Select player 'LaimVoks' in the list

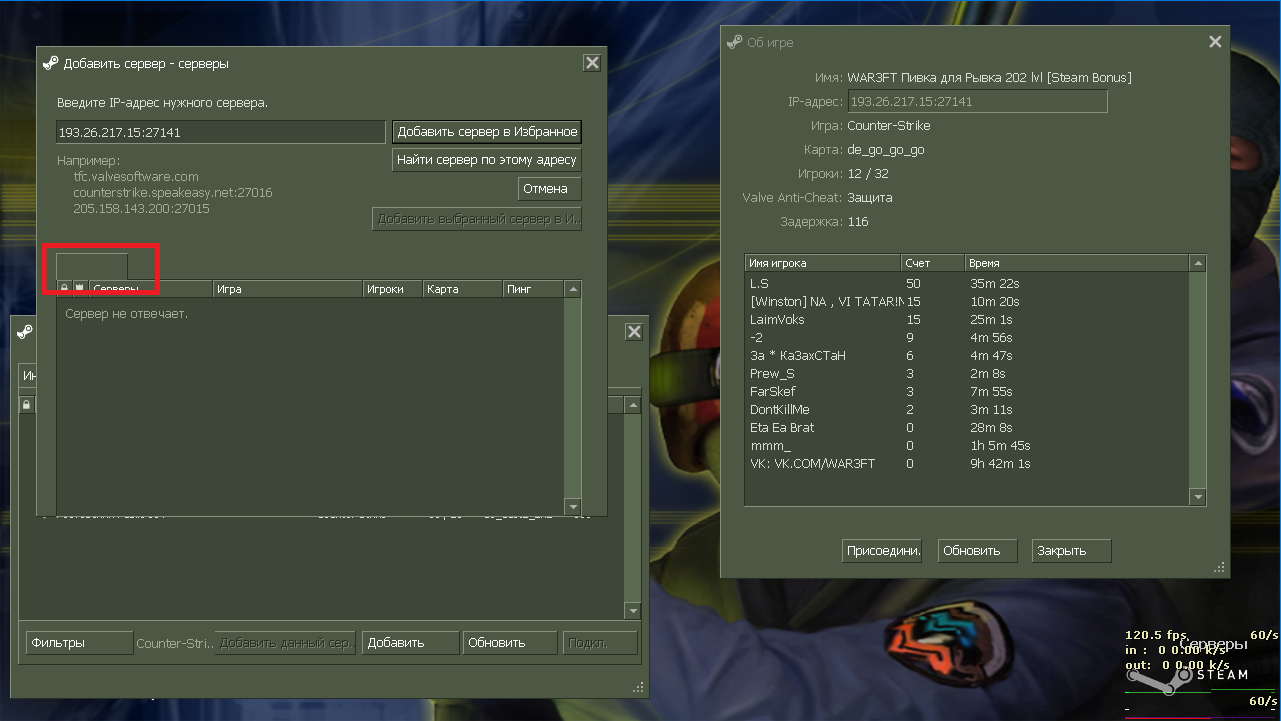coord(967,320)
